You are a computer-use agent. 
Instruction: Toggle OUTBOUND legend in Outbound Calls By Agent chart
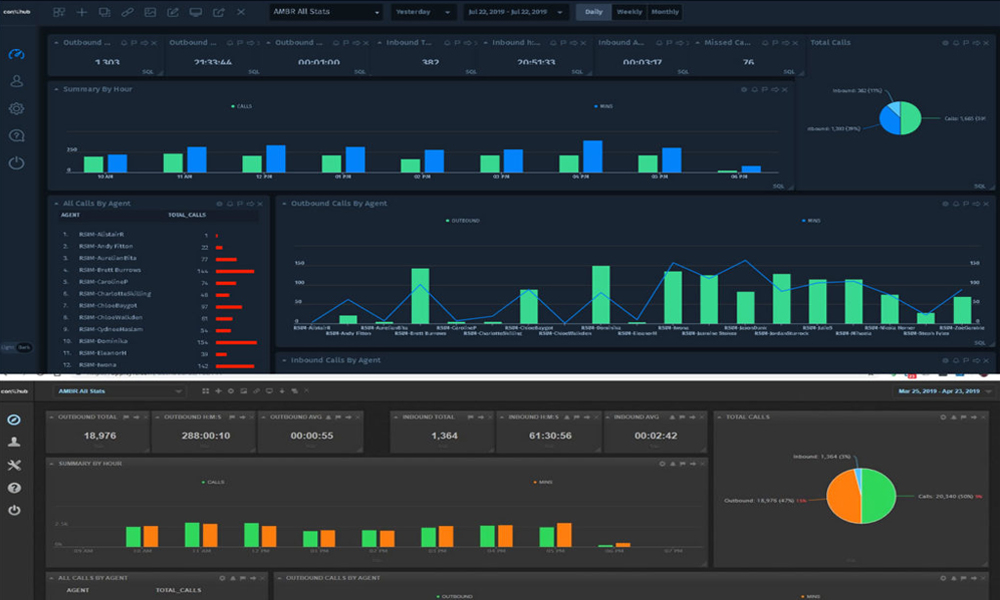463,221
